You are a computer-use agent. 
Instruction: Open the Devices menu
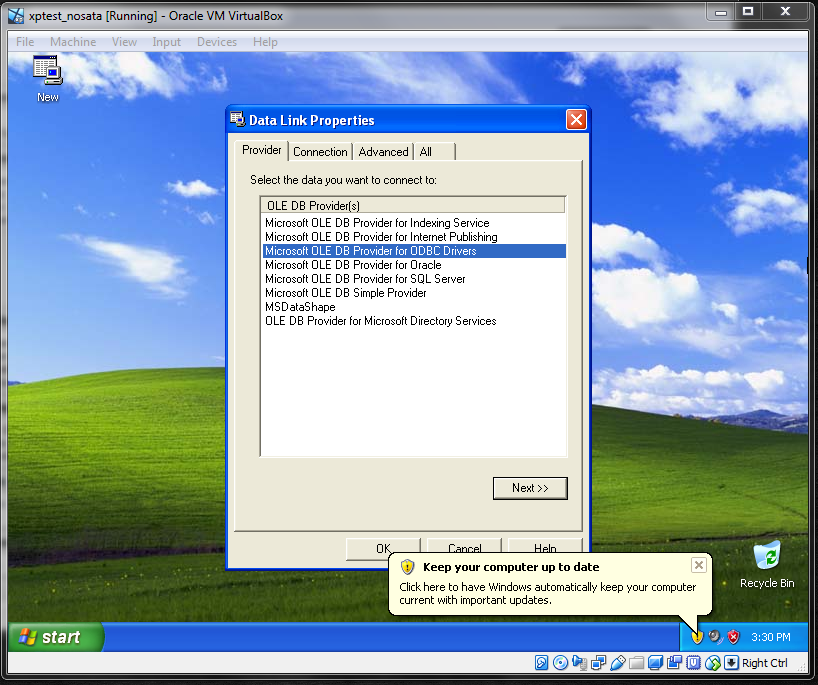[217, 42]
